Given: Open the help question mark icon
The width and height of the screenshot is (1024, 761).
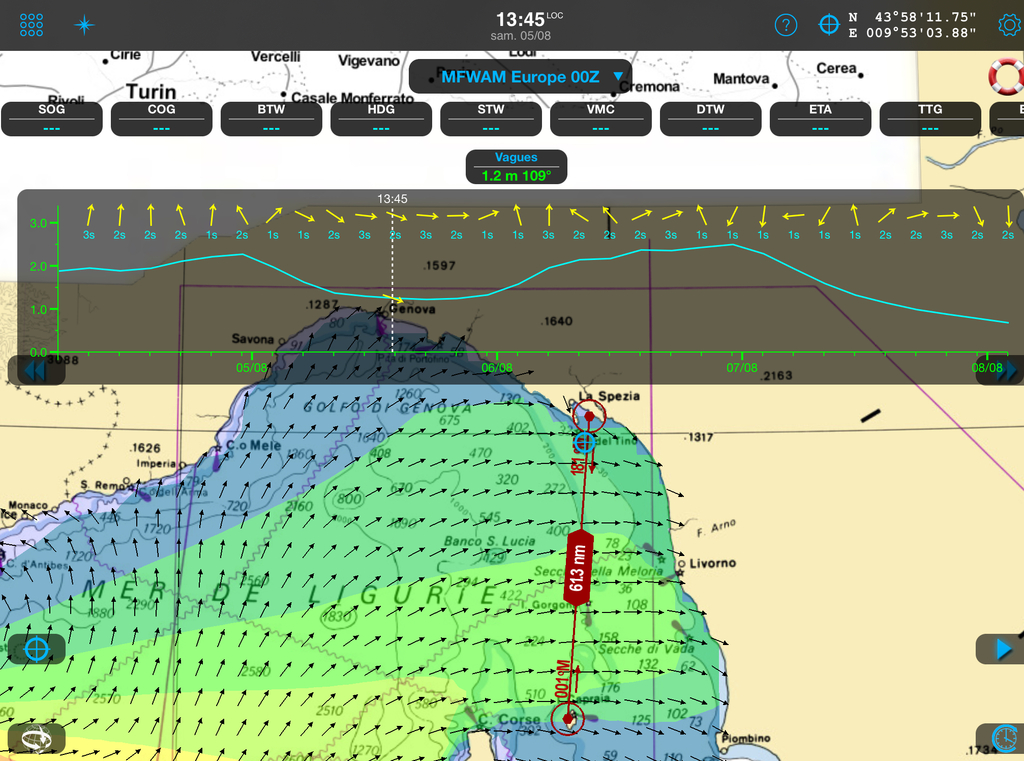Looking at the screenshot, I should tap(786, 25).
